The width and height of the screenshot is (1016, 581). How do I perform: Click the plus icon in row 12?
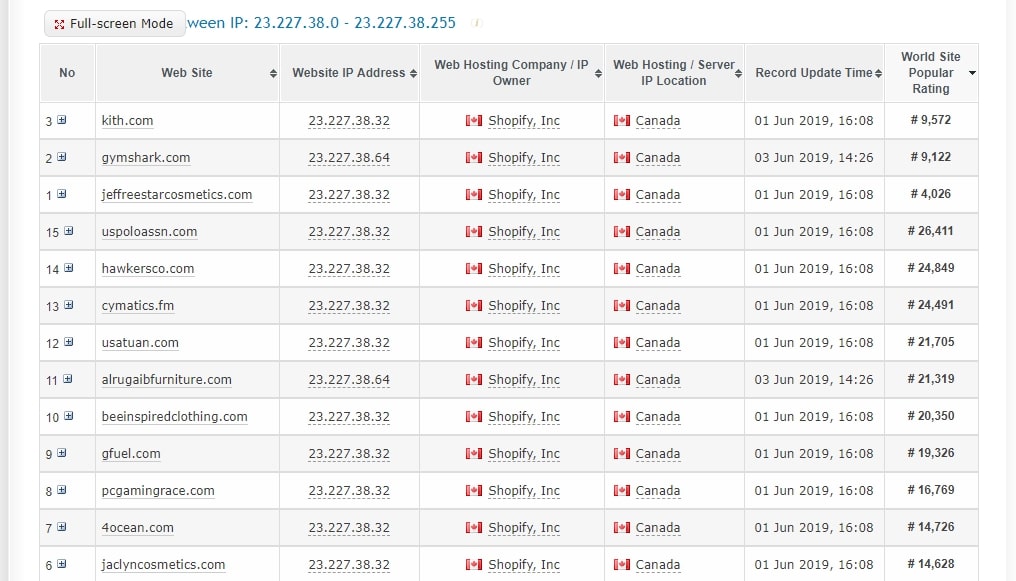tap(68, 342)
